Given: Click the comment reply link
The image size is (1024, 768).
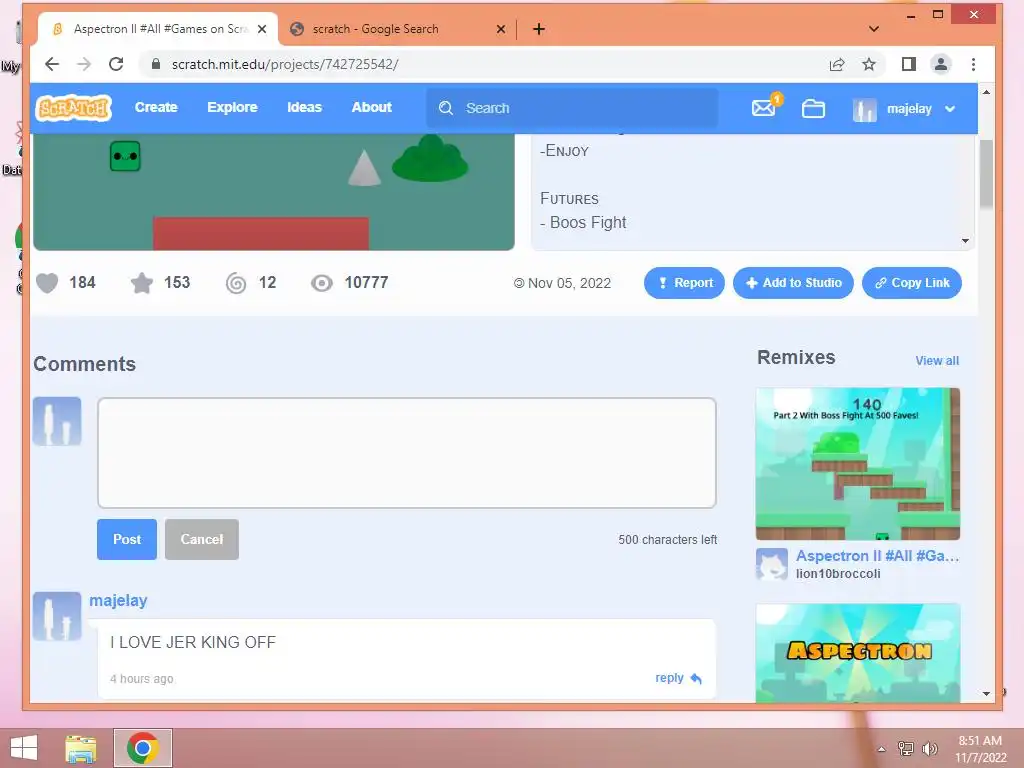Looking at the screenshot, I should [x=669, y=678].
